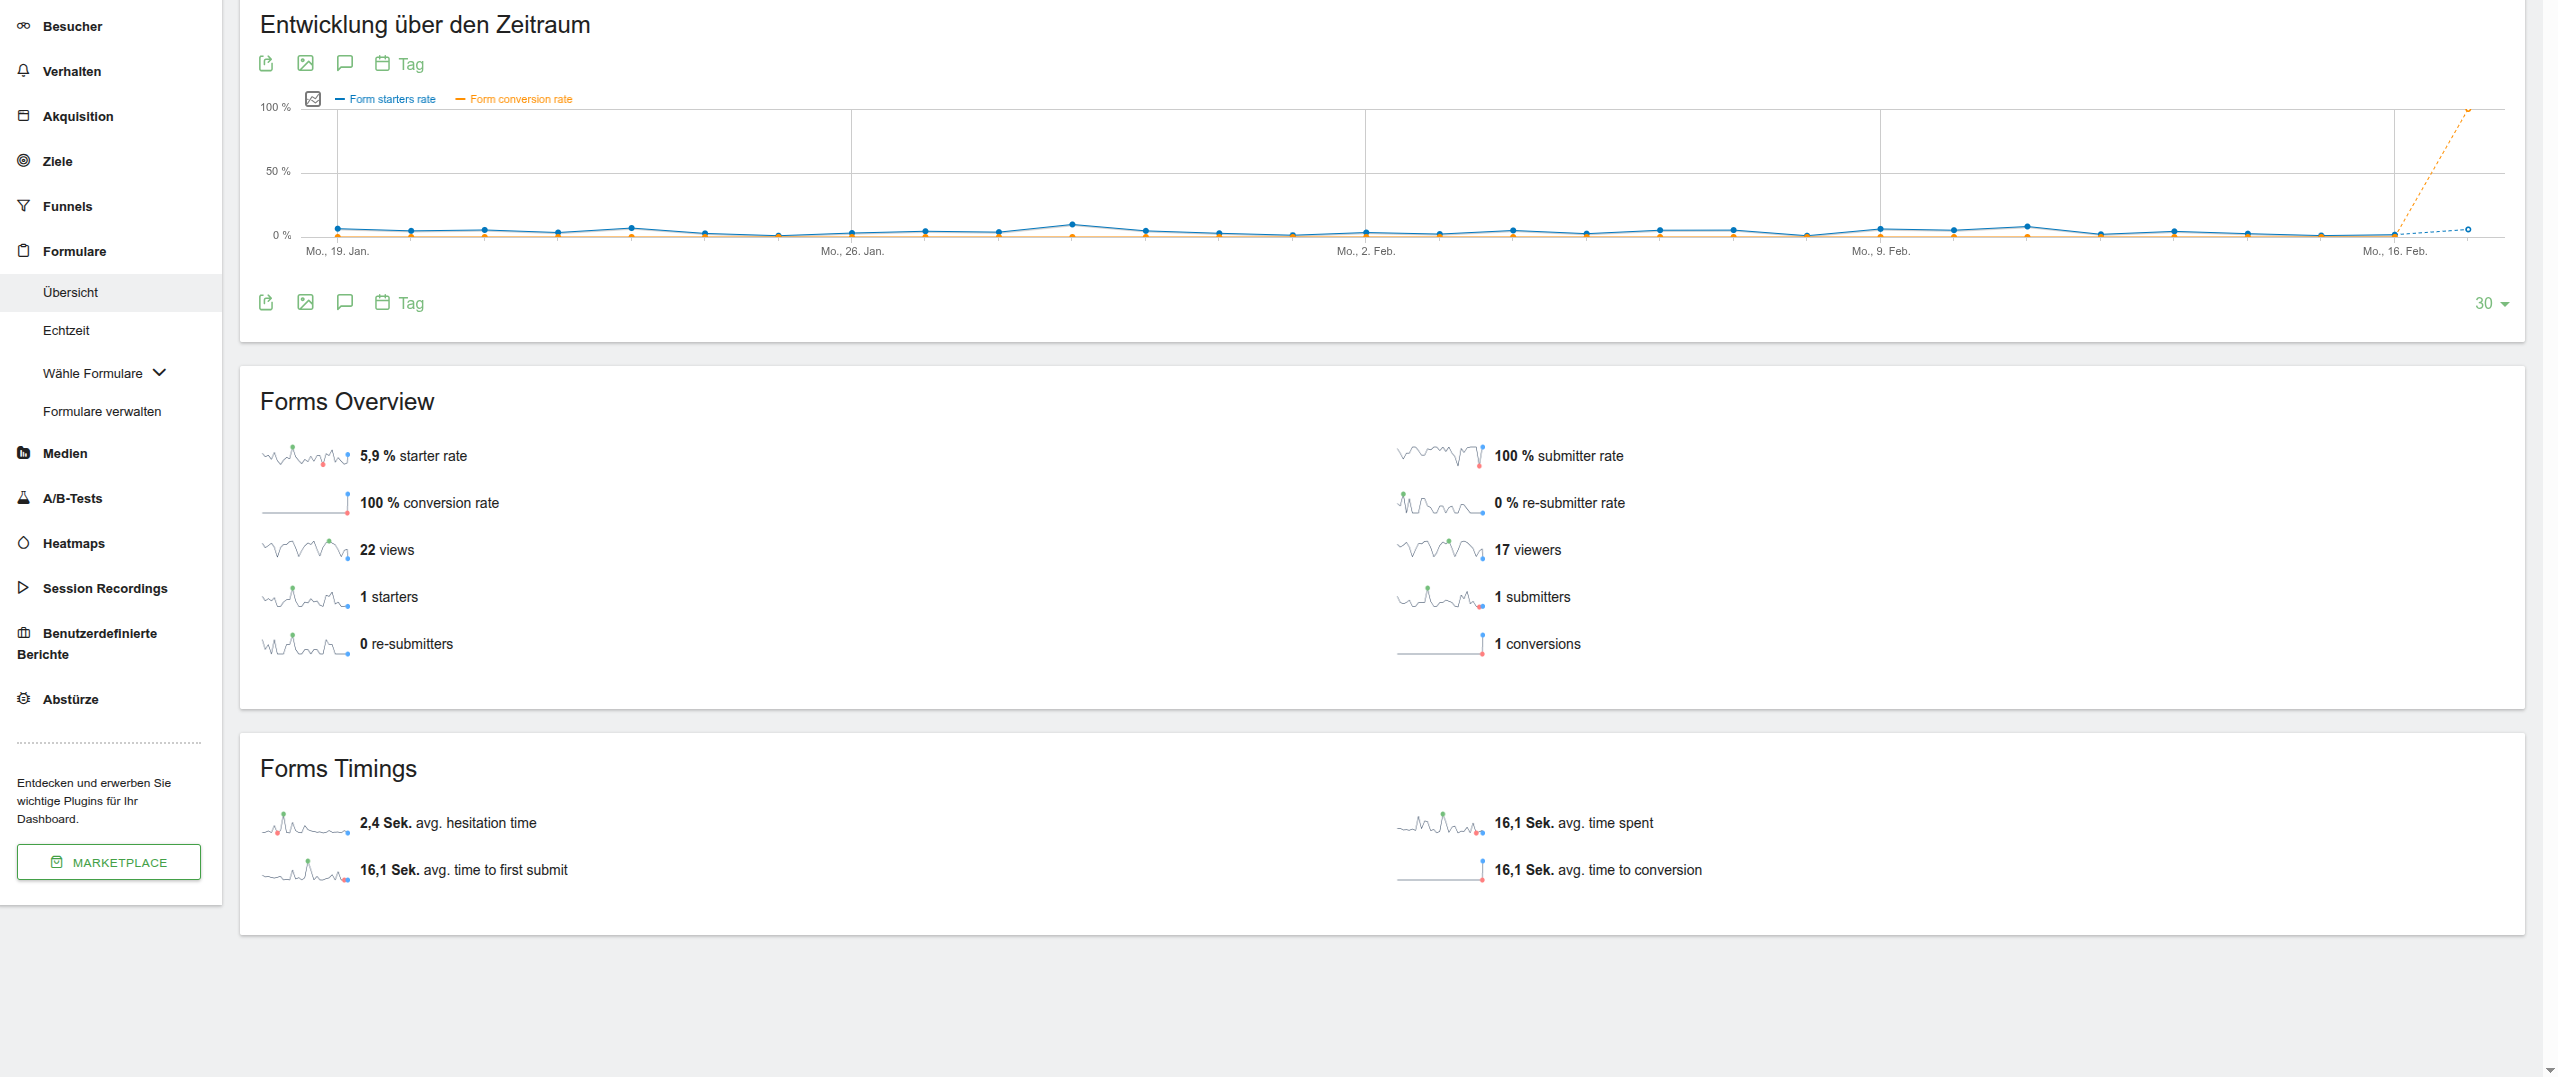Click export-as-image icon below the chart

click(305, 303)
